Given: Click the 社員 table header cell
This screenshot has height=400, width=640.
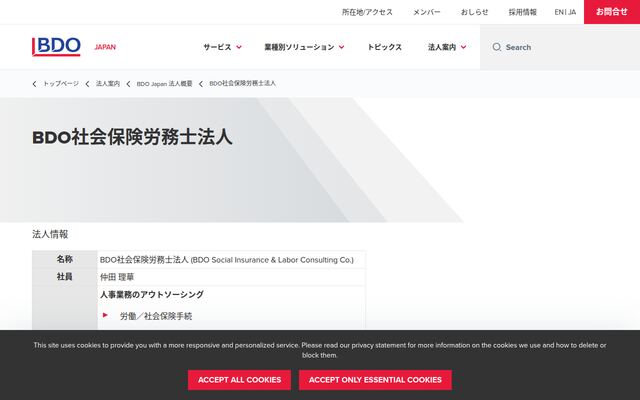Looking at the screenshot, I should [64, 277].
